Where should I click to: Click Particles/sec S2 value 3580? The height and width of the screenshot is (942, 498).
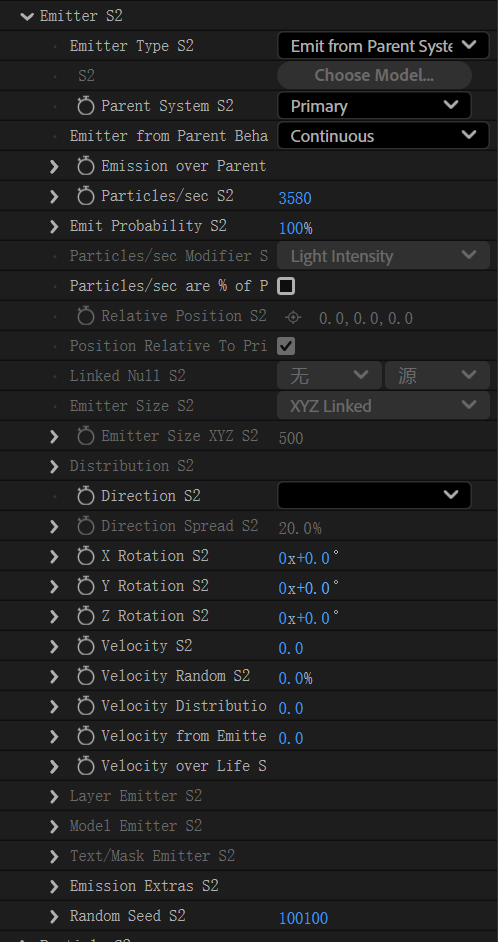coord(295,199)
